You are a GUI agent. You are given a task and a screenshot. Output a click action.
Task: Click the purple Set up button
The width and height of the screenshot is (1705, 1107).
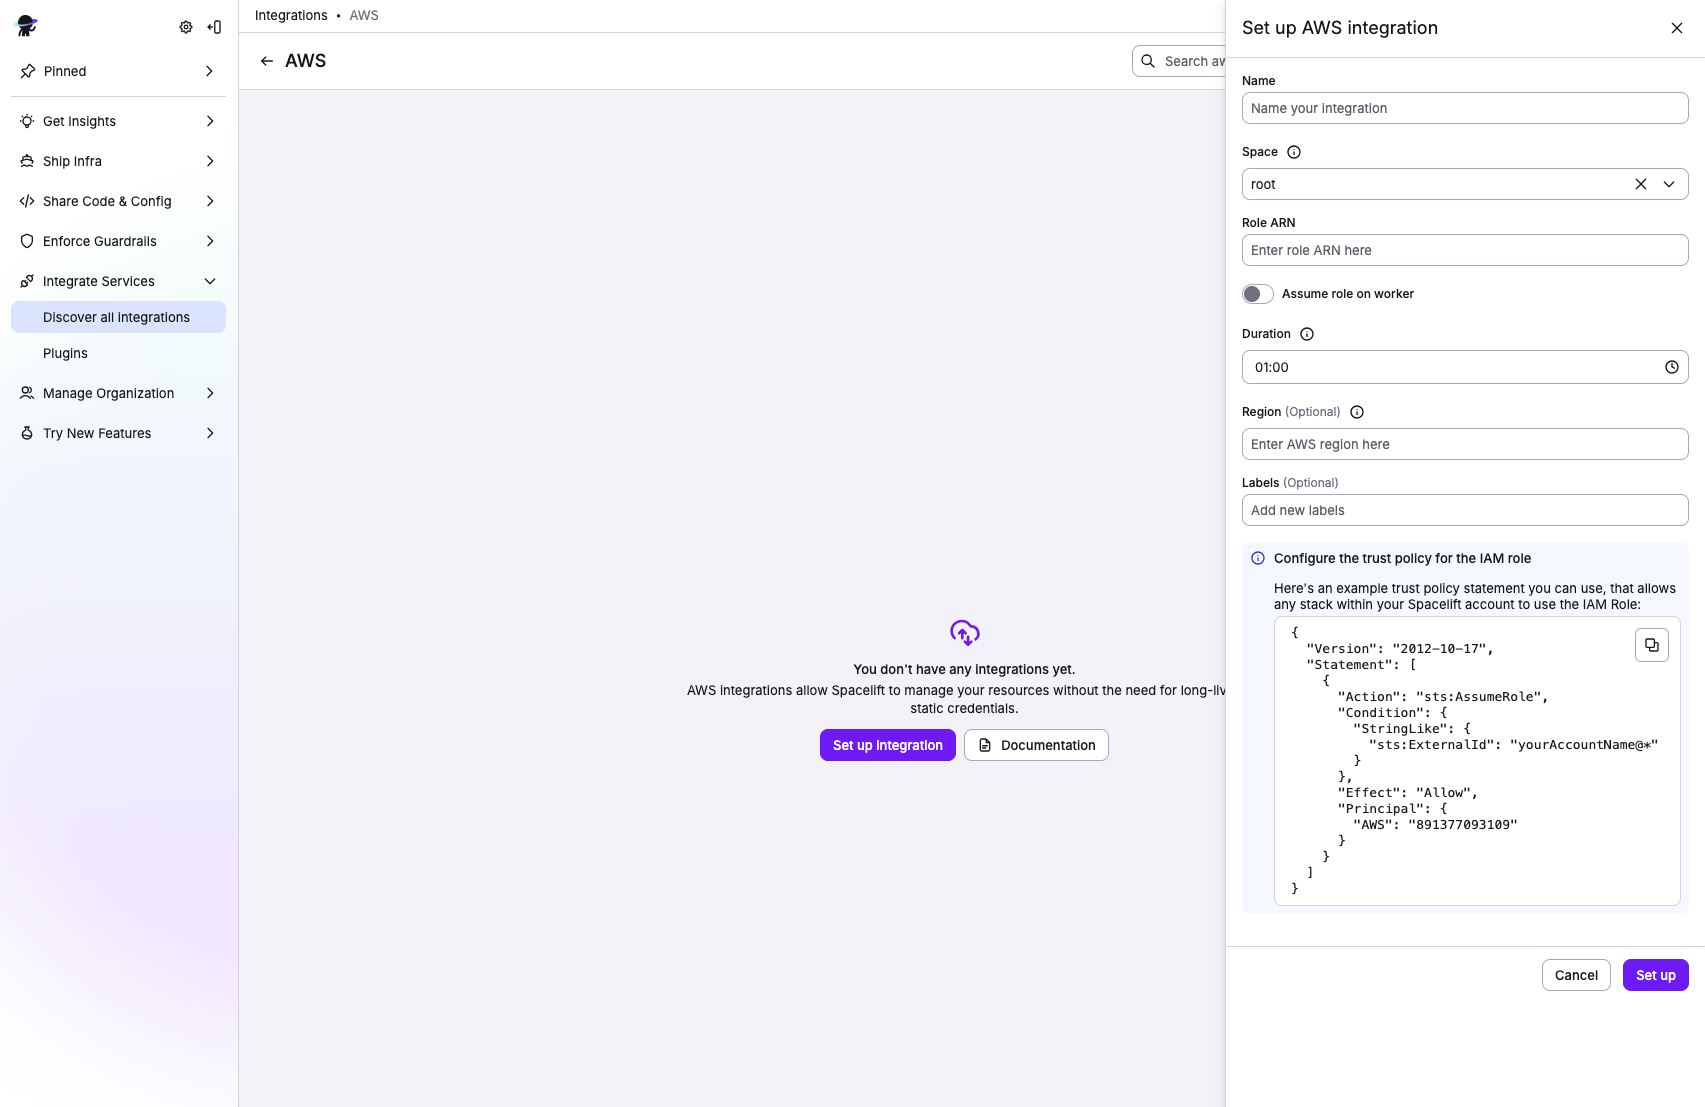1655,975
